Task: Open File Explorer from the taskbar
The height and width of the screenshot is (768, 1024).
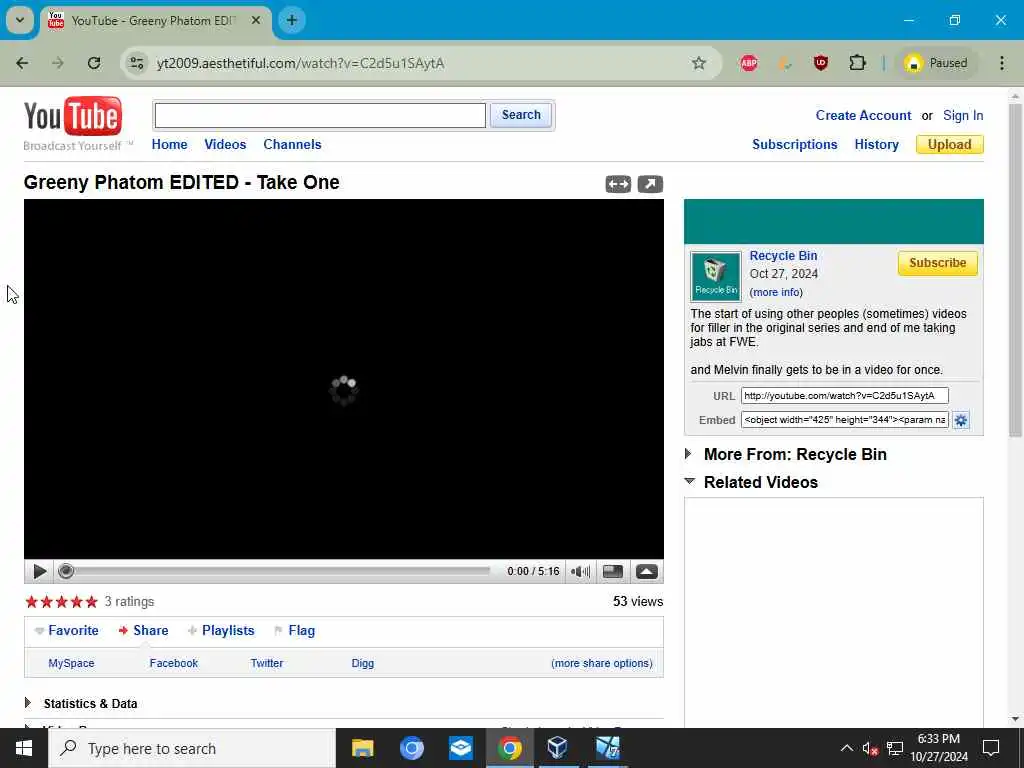Action: [362, 748]
